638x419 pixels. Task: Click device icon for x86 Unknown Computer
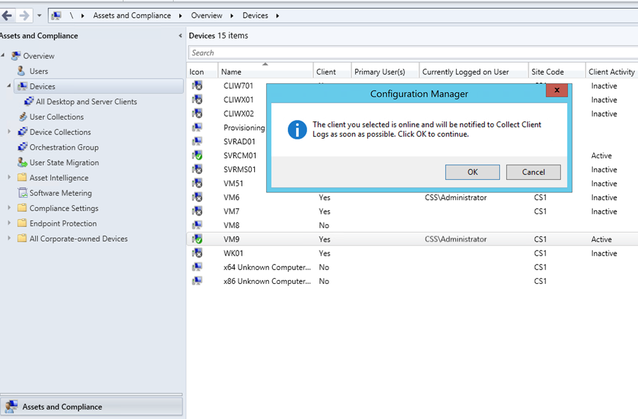[197, 281]
